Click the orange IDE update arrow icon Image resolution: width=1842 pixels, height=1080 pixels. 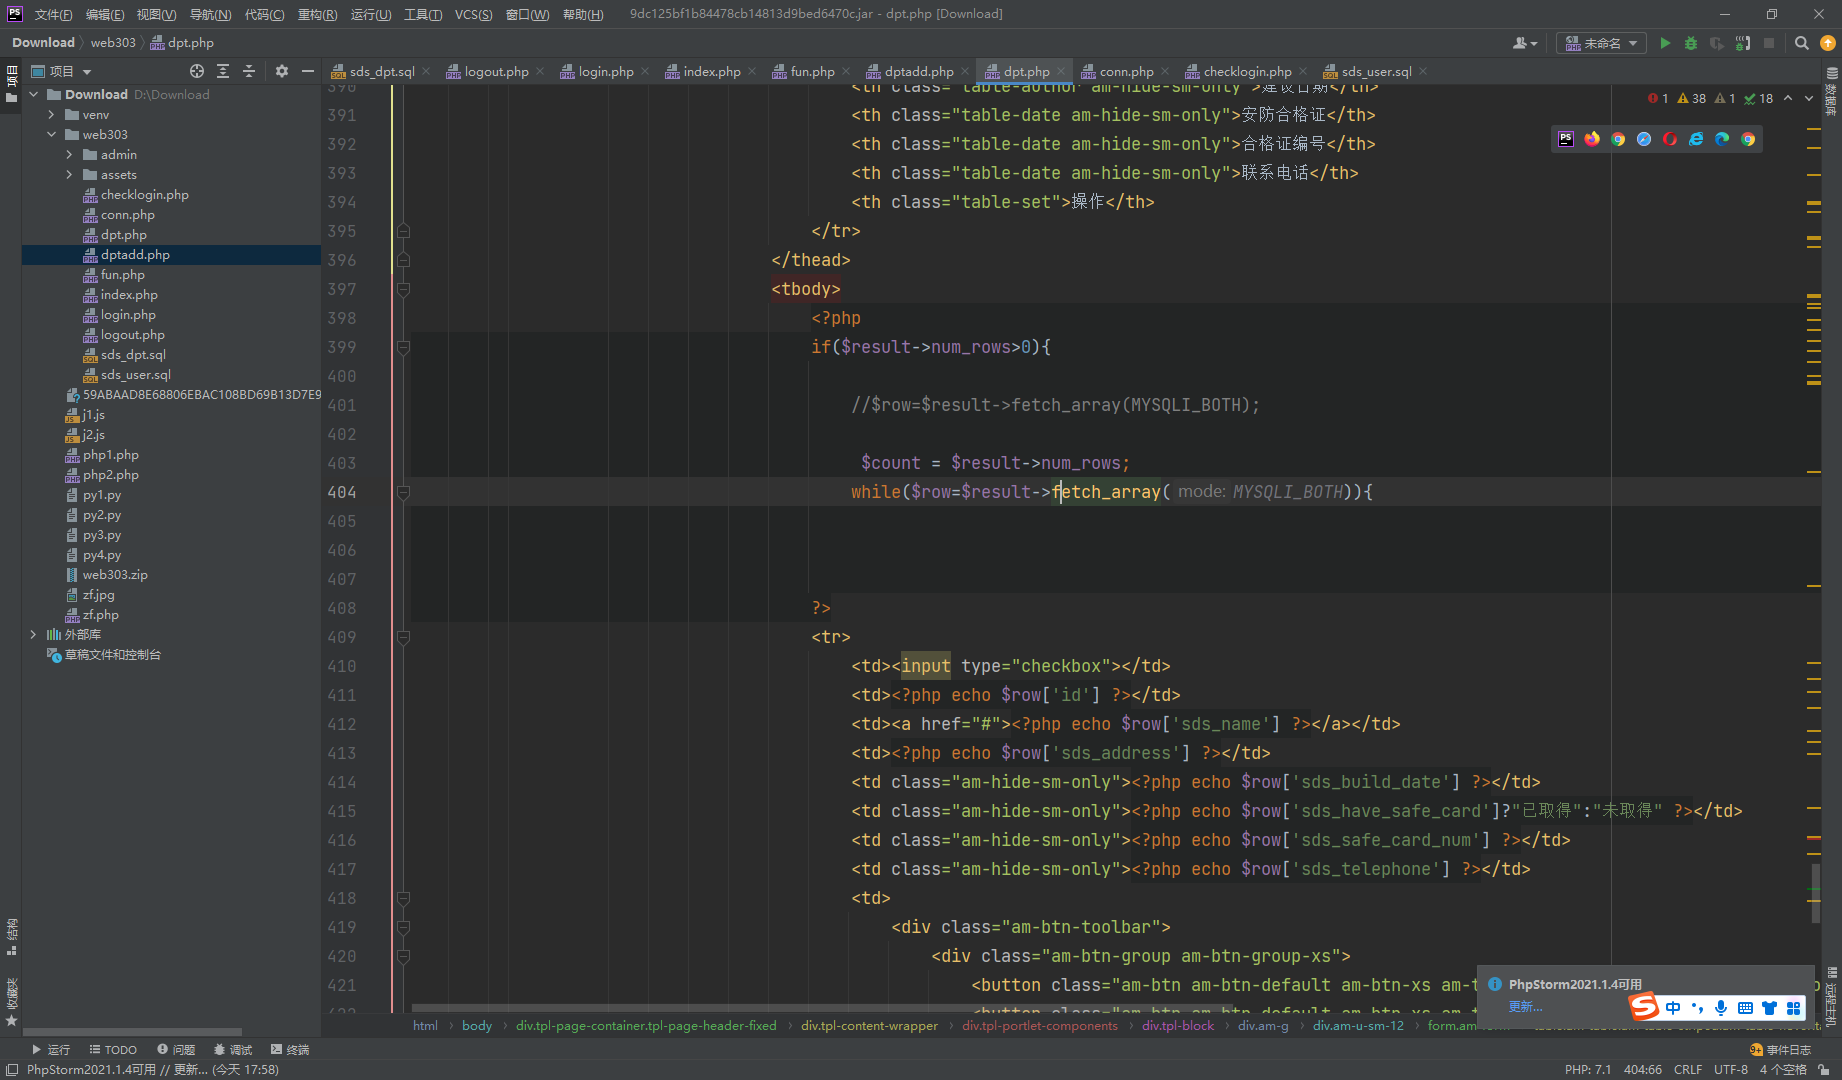click(1828, 43)
